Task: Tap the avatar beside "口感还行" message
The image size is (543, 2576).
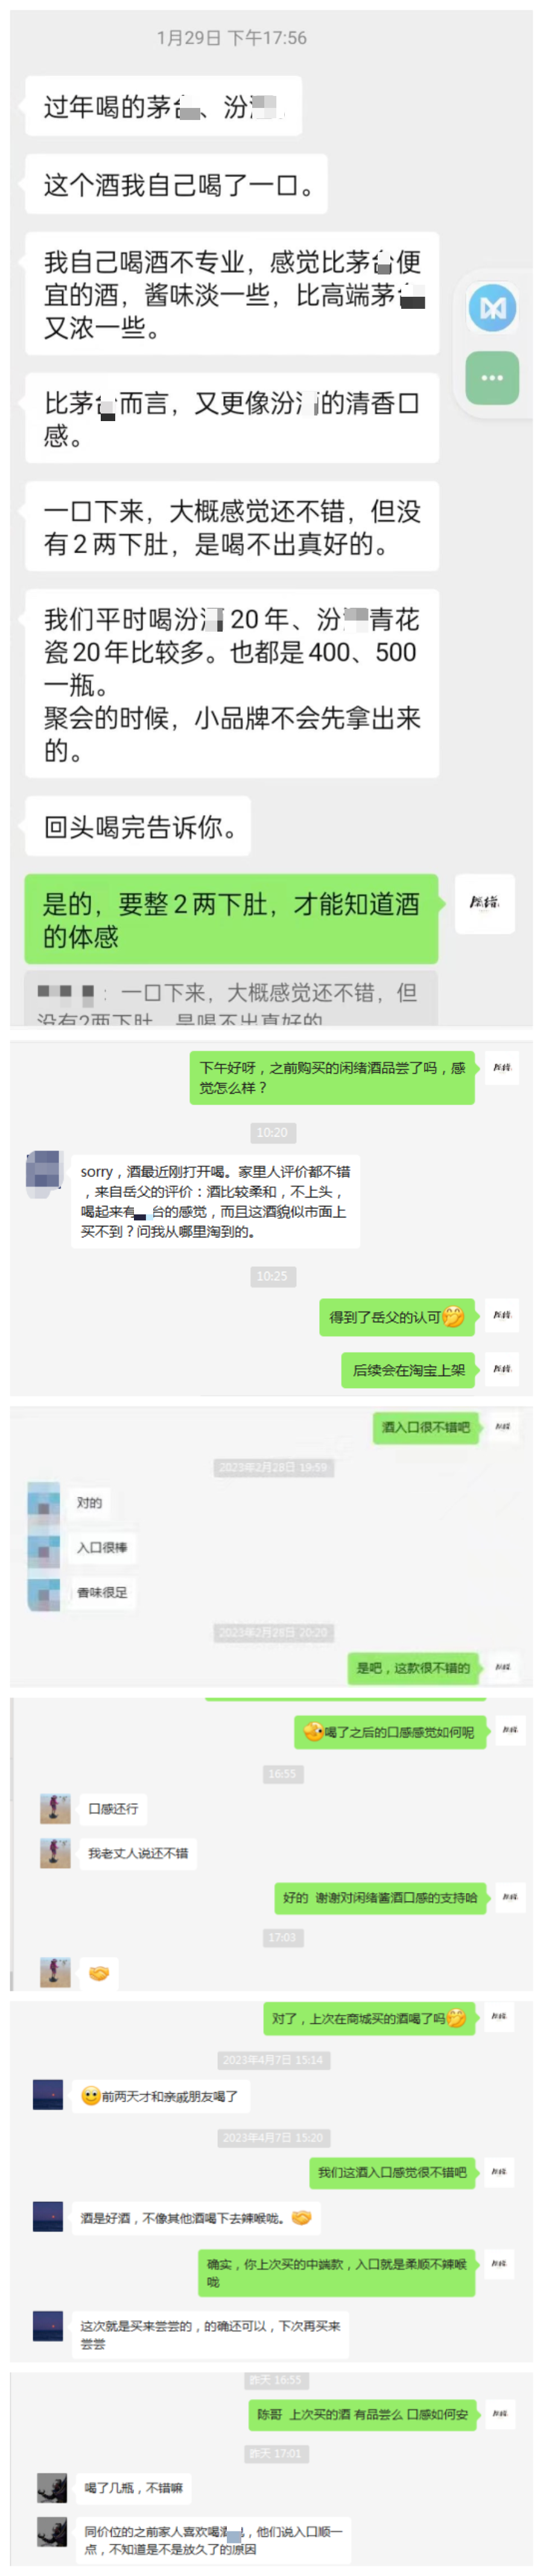Action: click(55, 1808)
